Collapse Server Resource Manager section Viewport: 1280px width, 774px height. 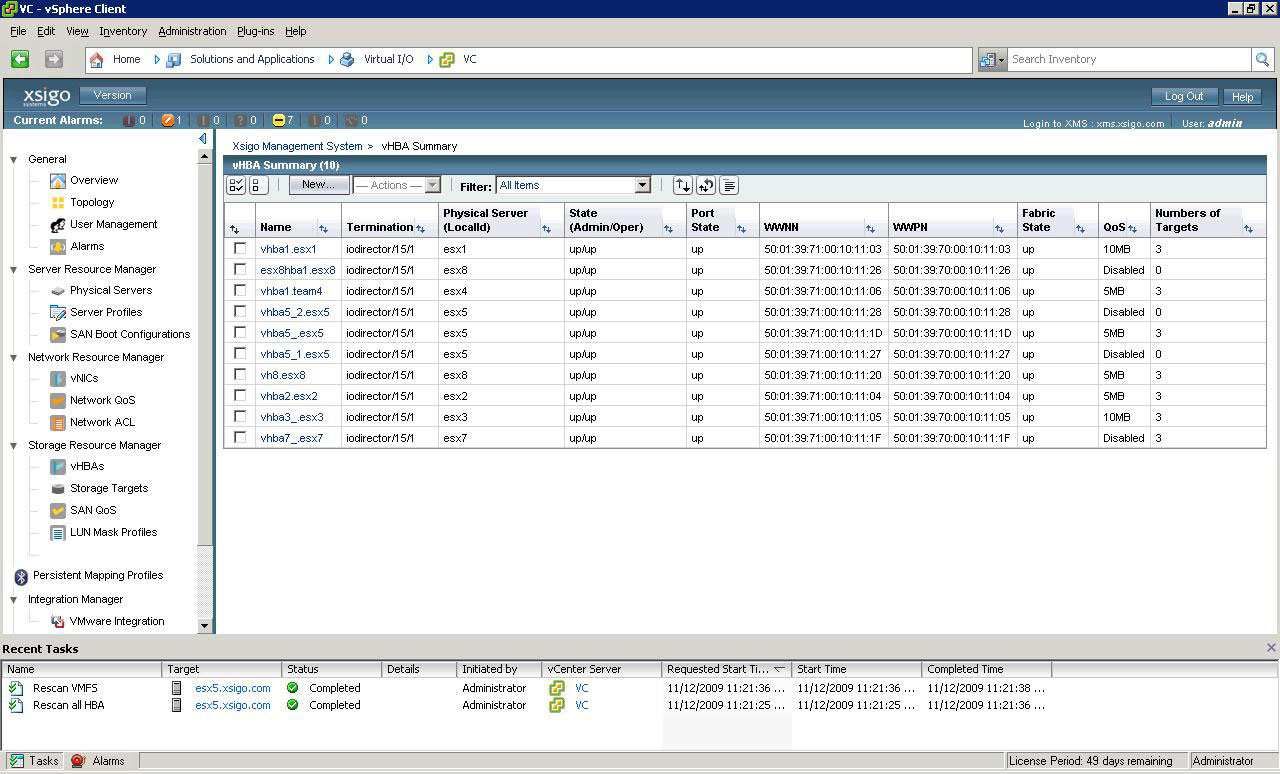coord(14,270)
